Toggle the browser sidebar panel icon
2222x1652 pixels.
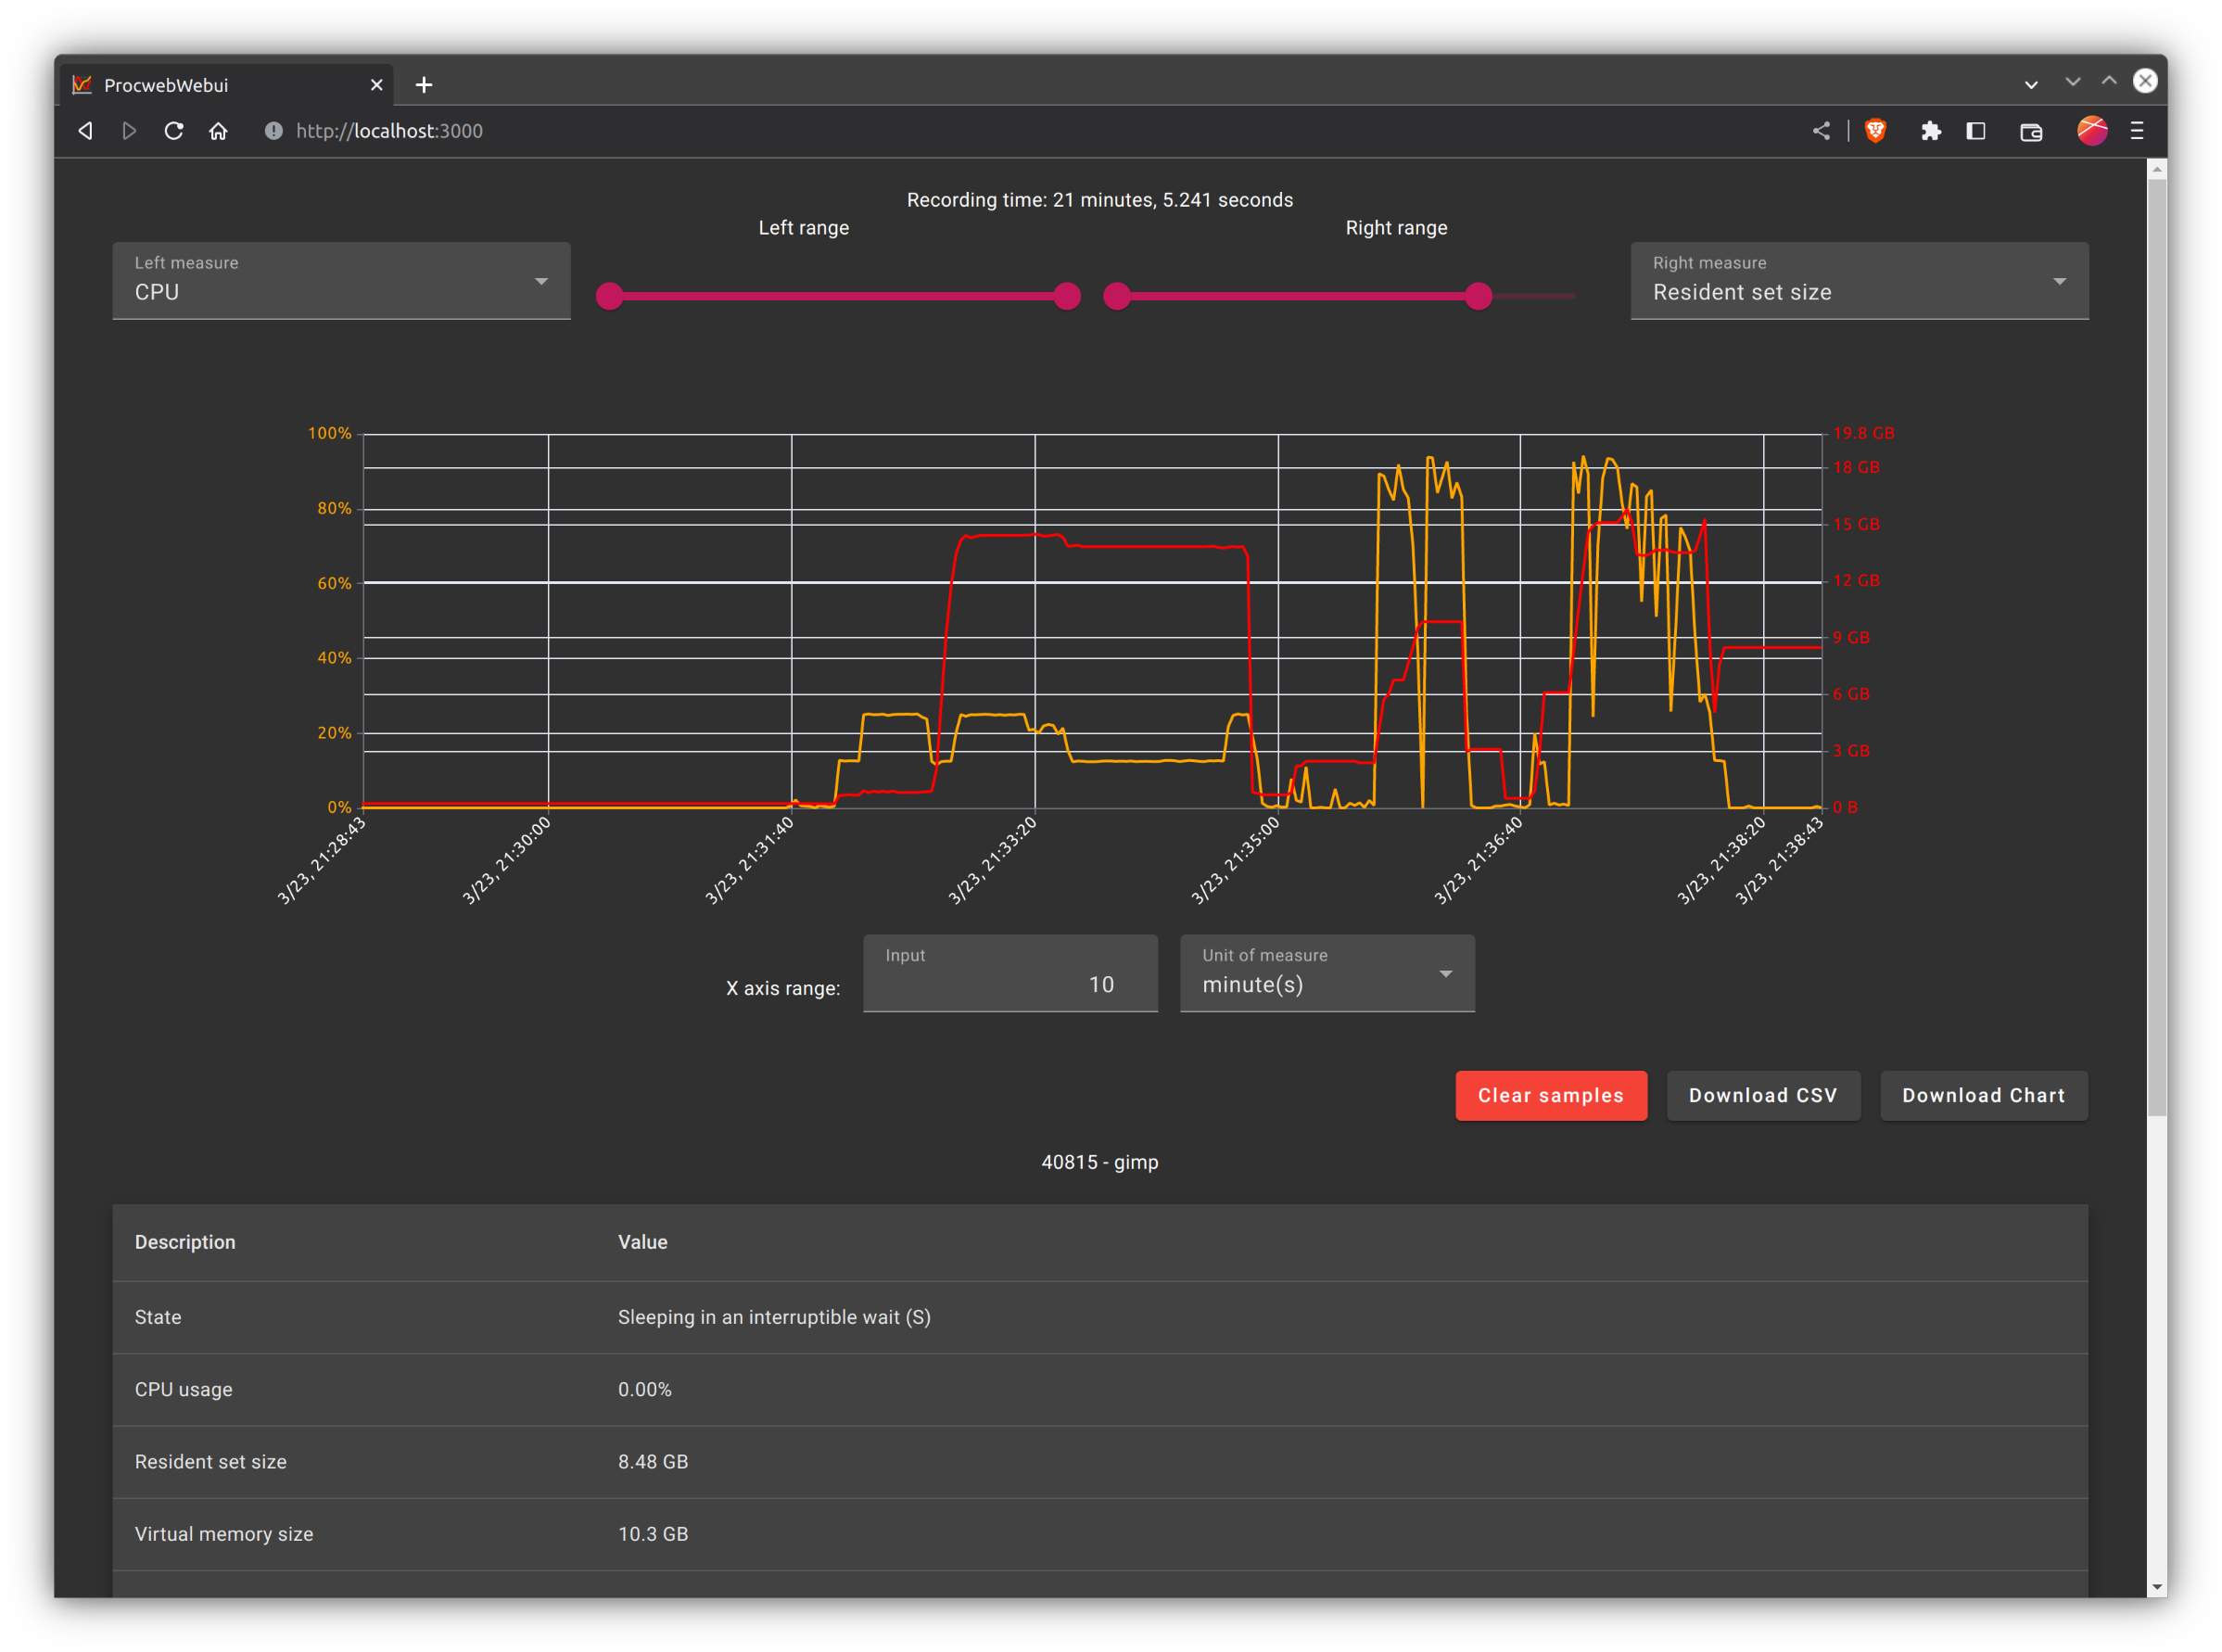[1975, 131]
